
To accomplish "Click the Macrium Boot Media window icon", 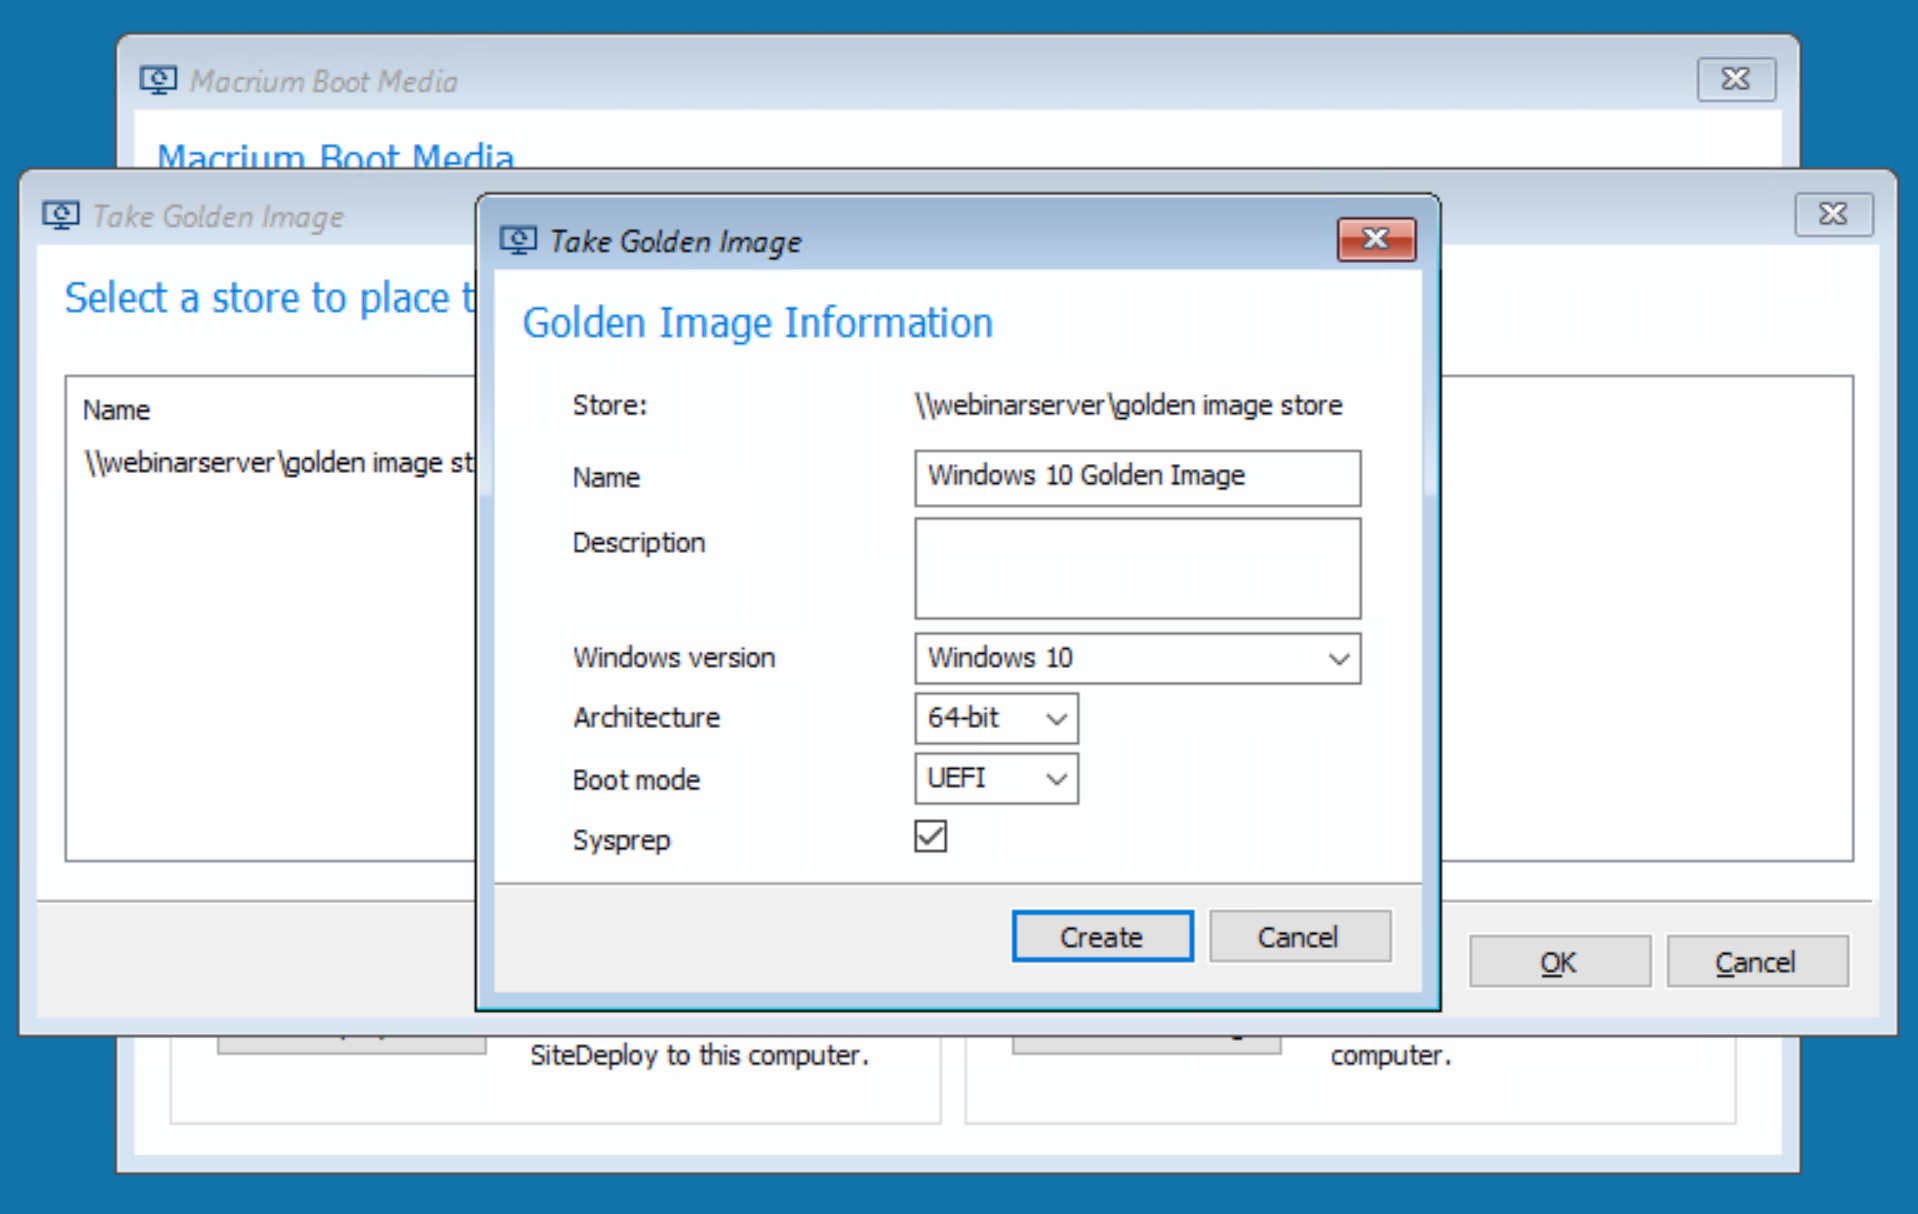I will [158, 80].
